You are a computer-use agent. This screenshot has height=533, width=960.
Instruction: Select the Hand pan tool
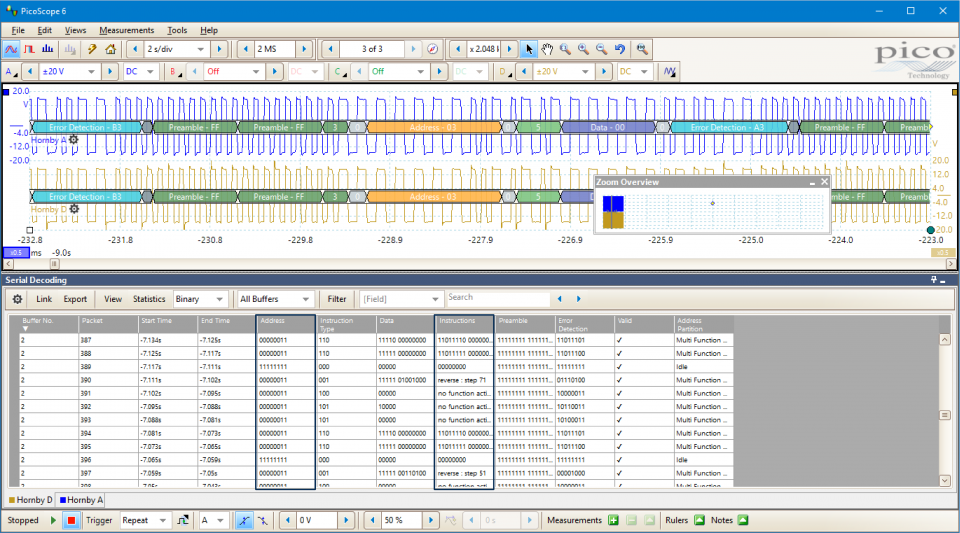(547, 49)
